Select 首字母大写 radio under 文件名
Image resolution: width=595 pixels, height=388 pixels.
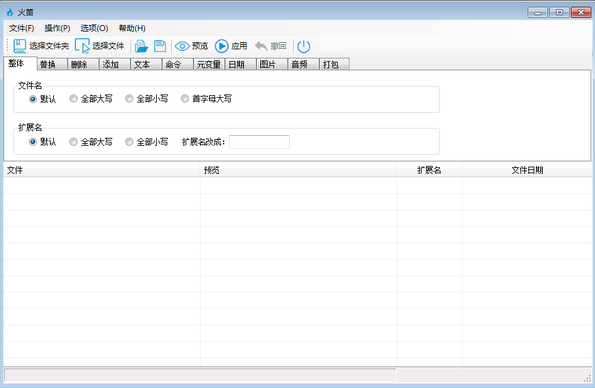185,99
